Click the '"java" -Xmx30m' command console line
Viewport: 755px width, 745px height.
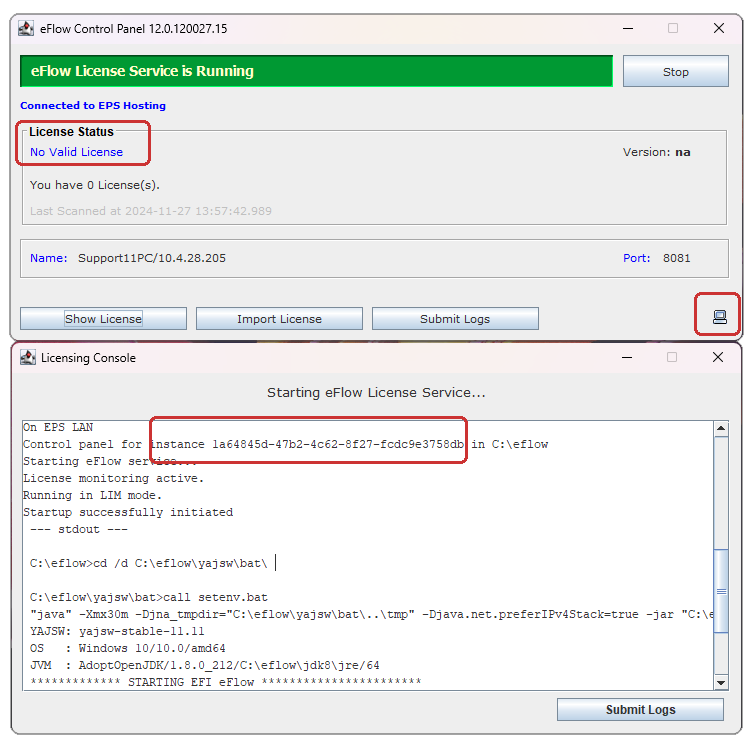point(371,614)
